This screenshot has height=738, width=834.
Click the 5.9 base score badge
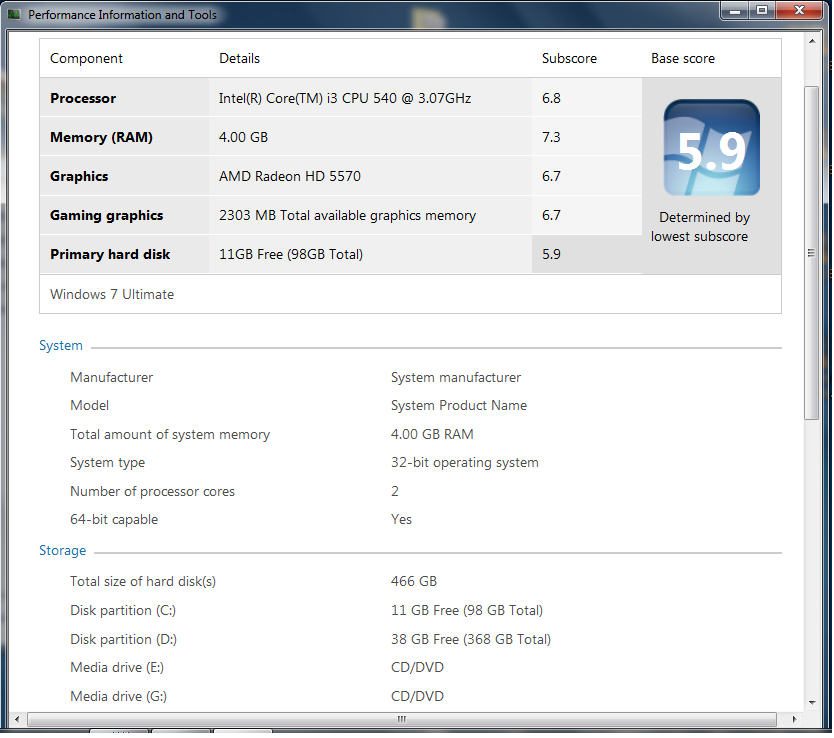coord(711,148)
